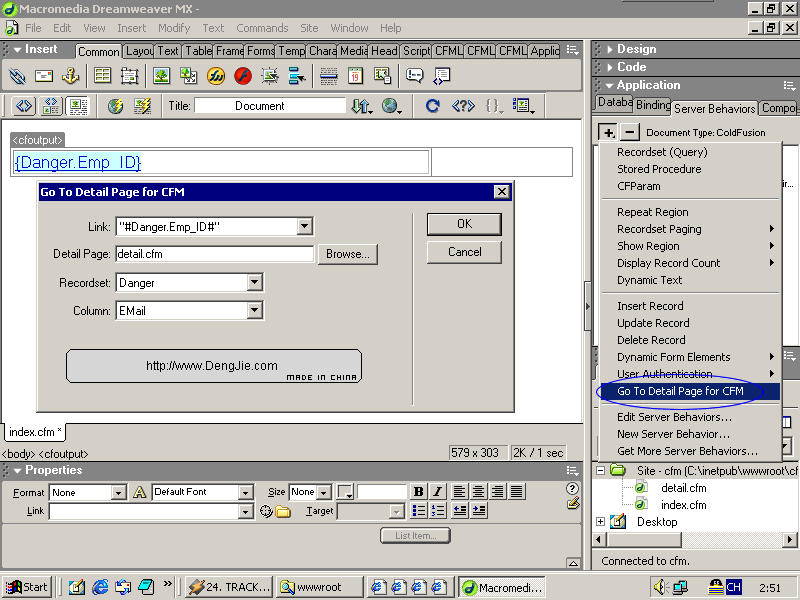Viewport: 800px width, 600px height.
Task: Click the minus remove behavior button
Action: pyautogui.click(x=630, y=132)
